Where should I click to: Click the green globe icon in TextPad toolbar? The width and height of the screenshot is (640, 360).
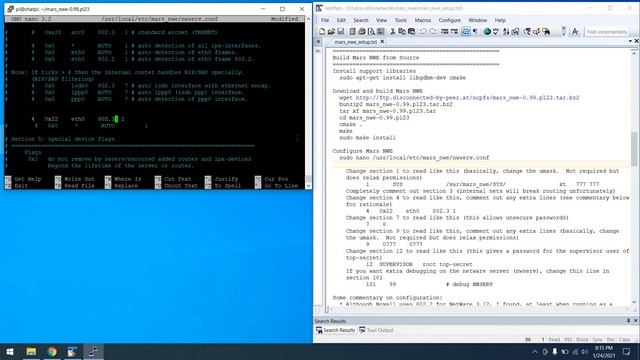click(487, 31)
